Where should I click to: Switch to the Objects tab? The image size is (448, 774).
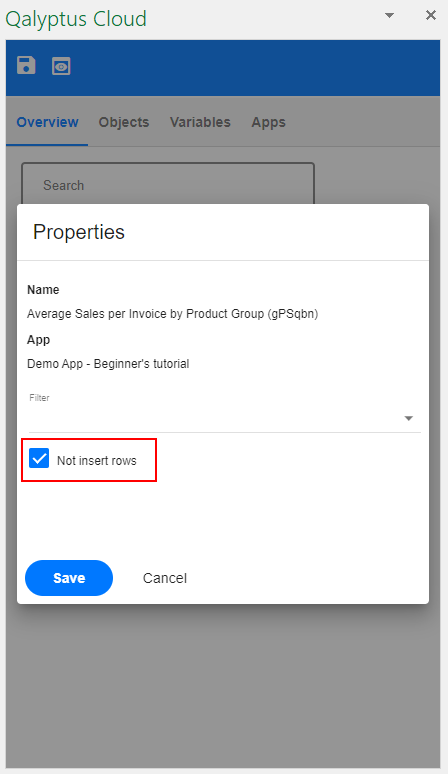tap(124, 122)
